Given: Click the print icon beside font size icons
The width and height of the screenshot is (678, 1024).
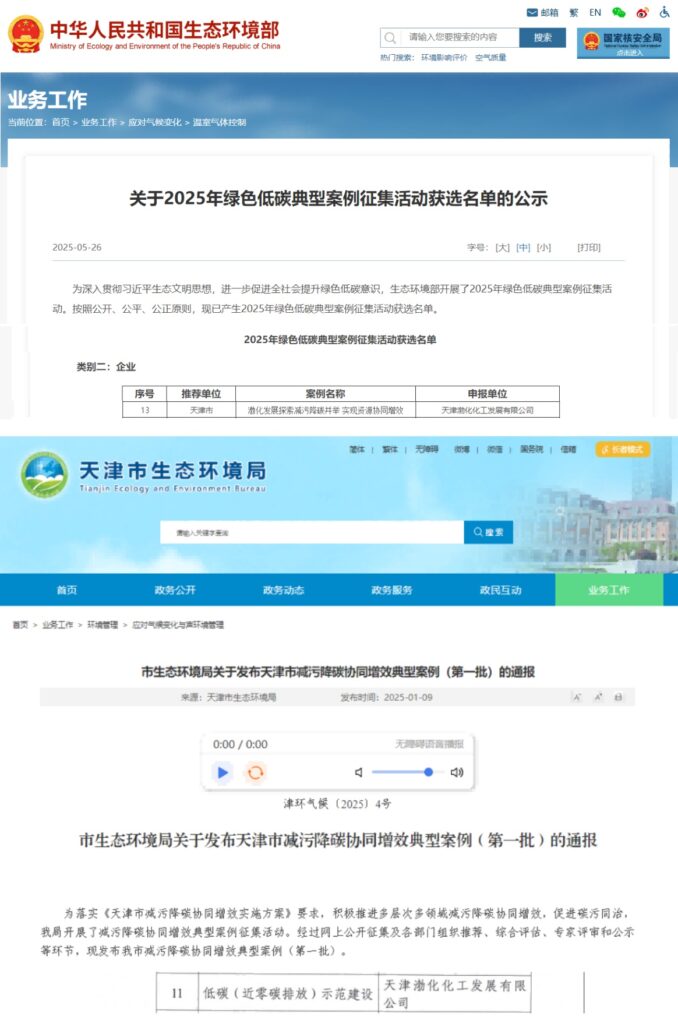Looking at the screenshot, I should [x=618, y=697].
